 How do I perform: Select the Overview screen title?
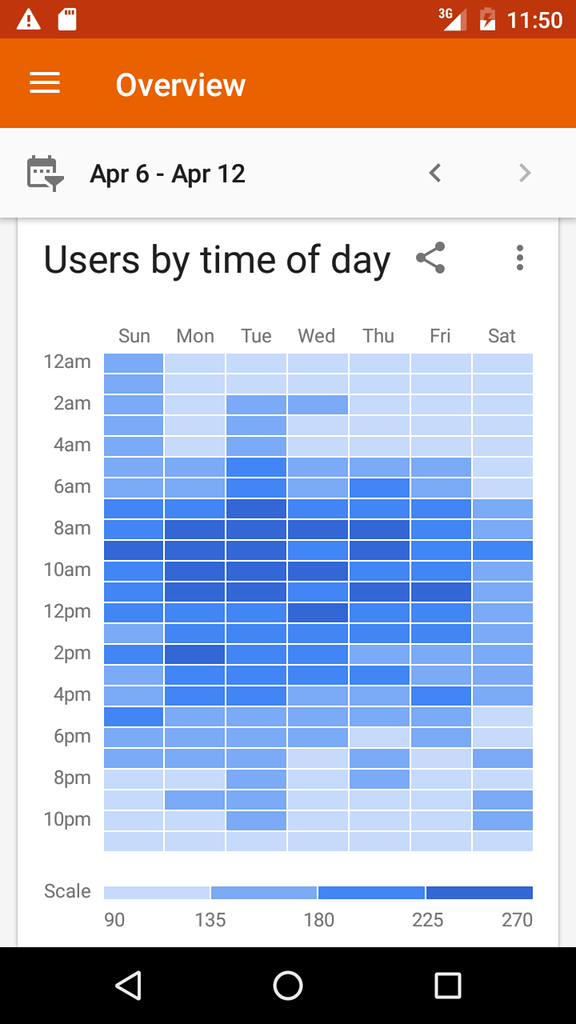tap(180, 83)
